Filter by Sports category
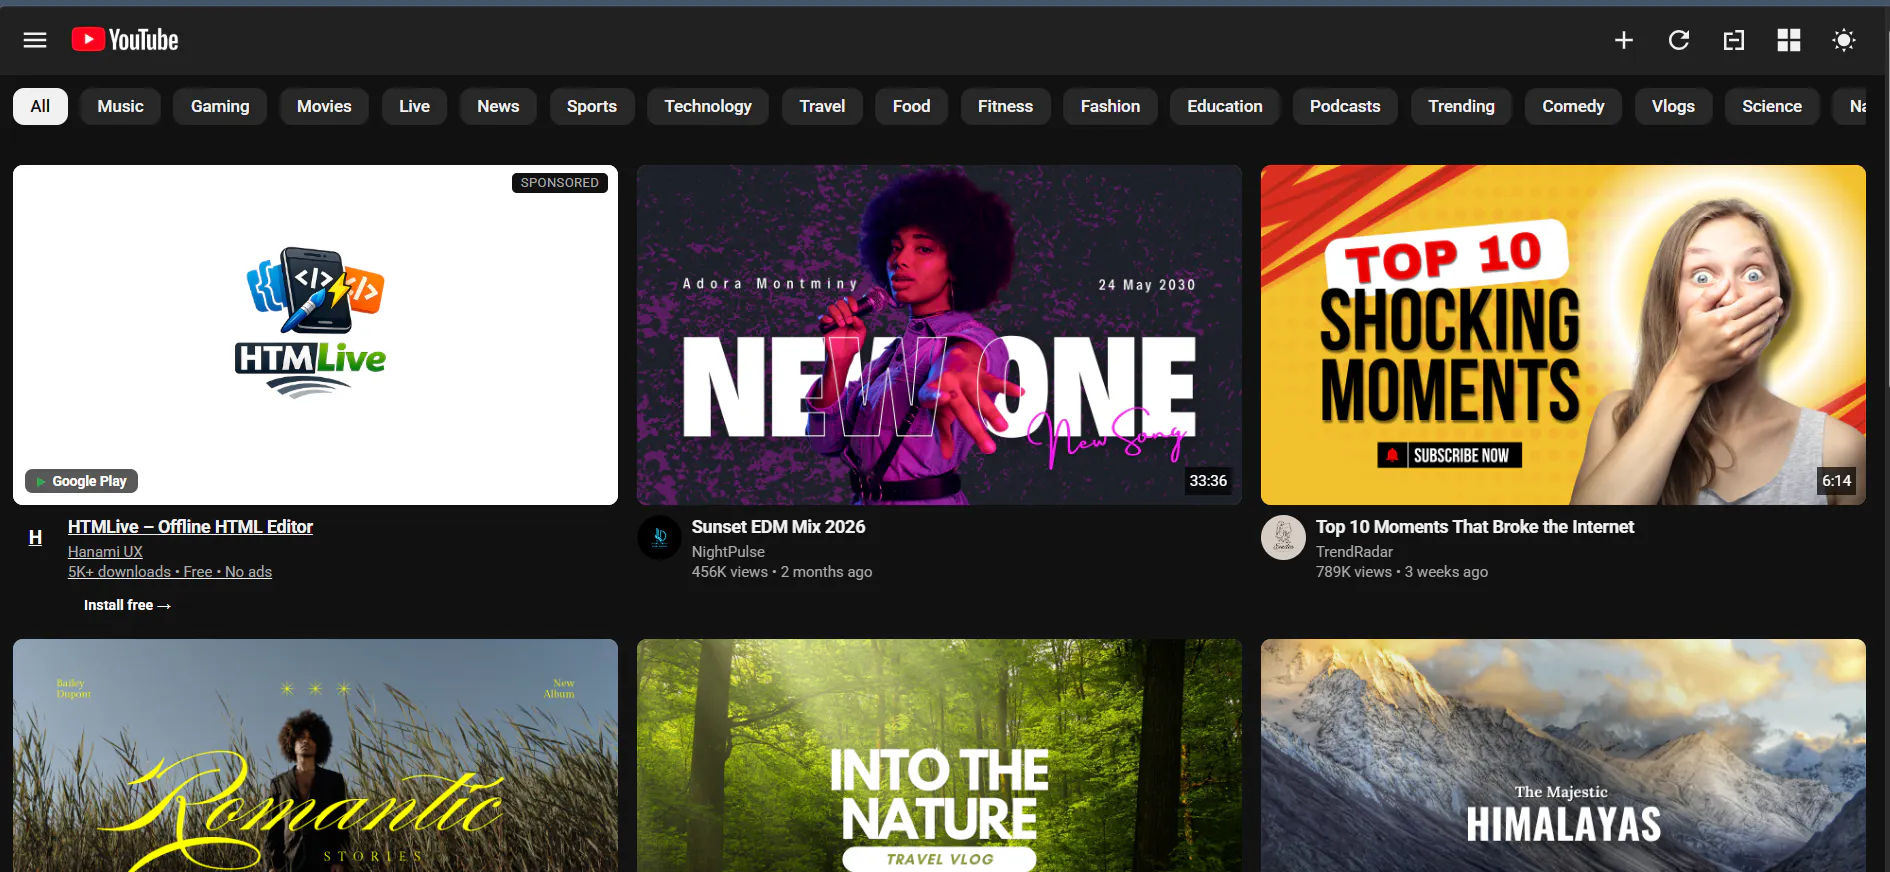Viewport: 1890px width, 872px height. (592, 106)
